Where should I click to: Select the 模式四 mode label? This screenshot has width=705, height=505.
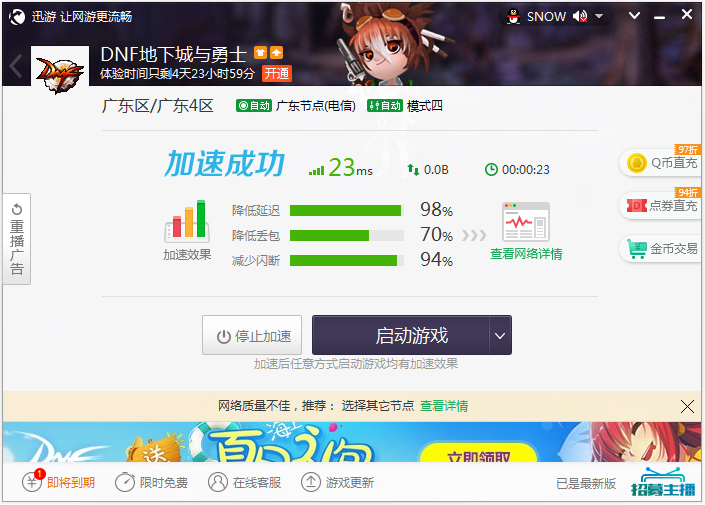click(x=424, y=106)
